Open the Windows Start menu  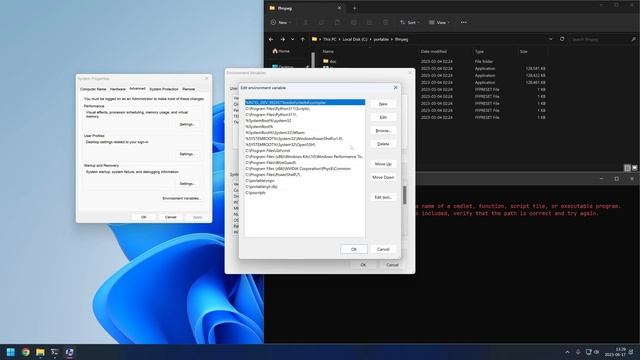point(11,352)
